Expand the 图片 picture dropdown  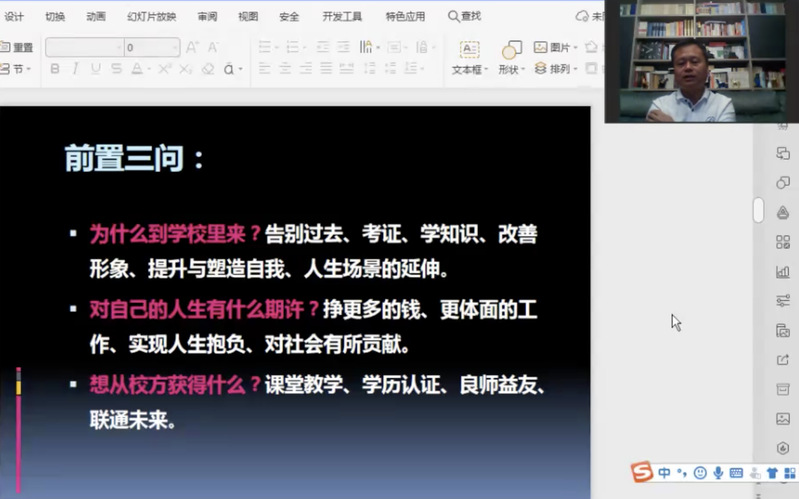click(x=575, y=47)
